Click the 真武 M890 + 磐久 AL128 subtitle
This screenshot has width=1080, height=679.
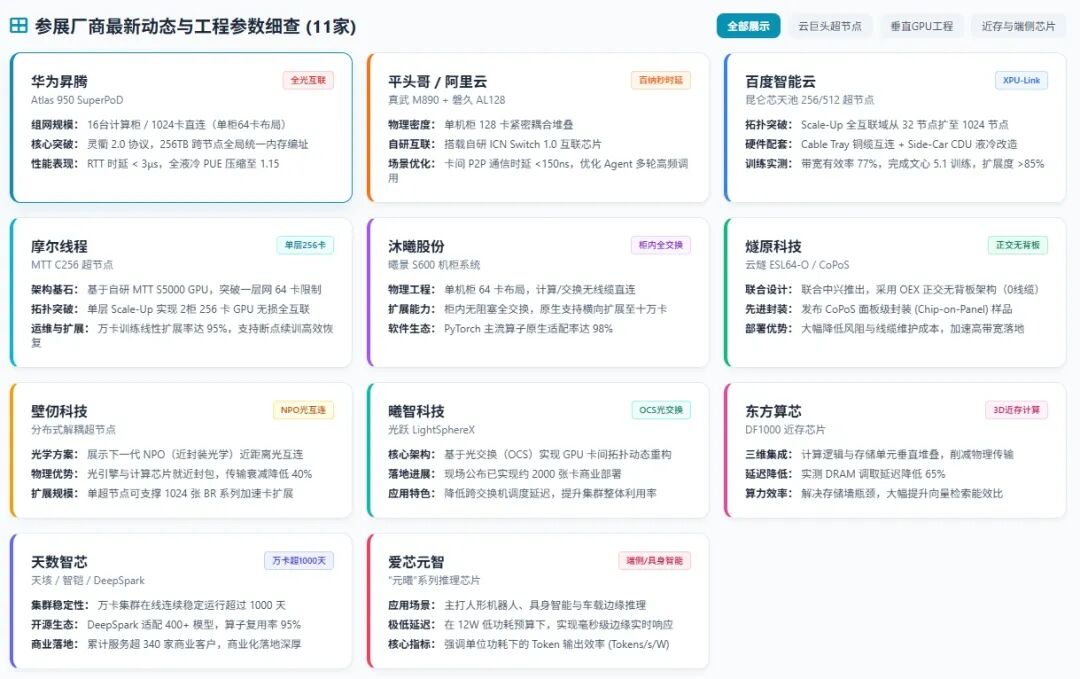(446, 100)
